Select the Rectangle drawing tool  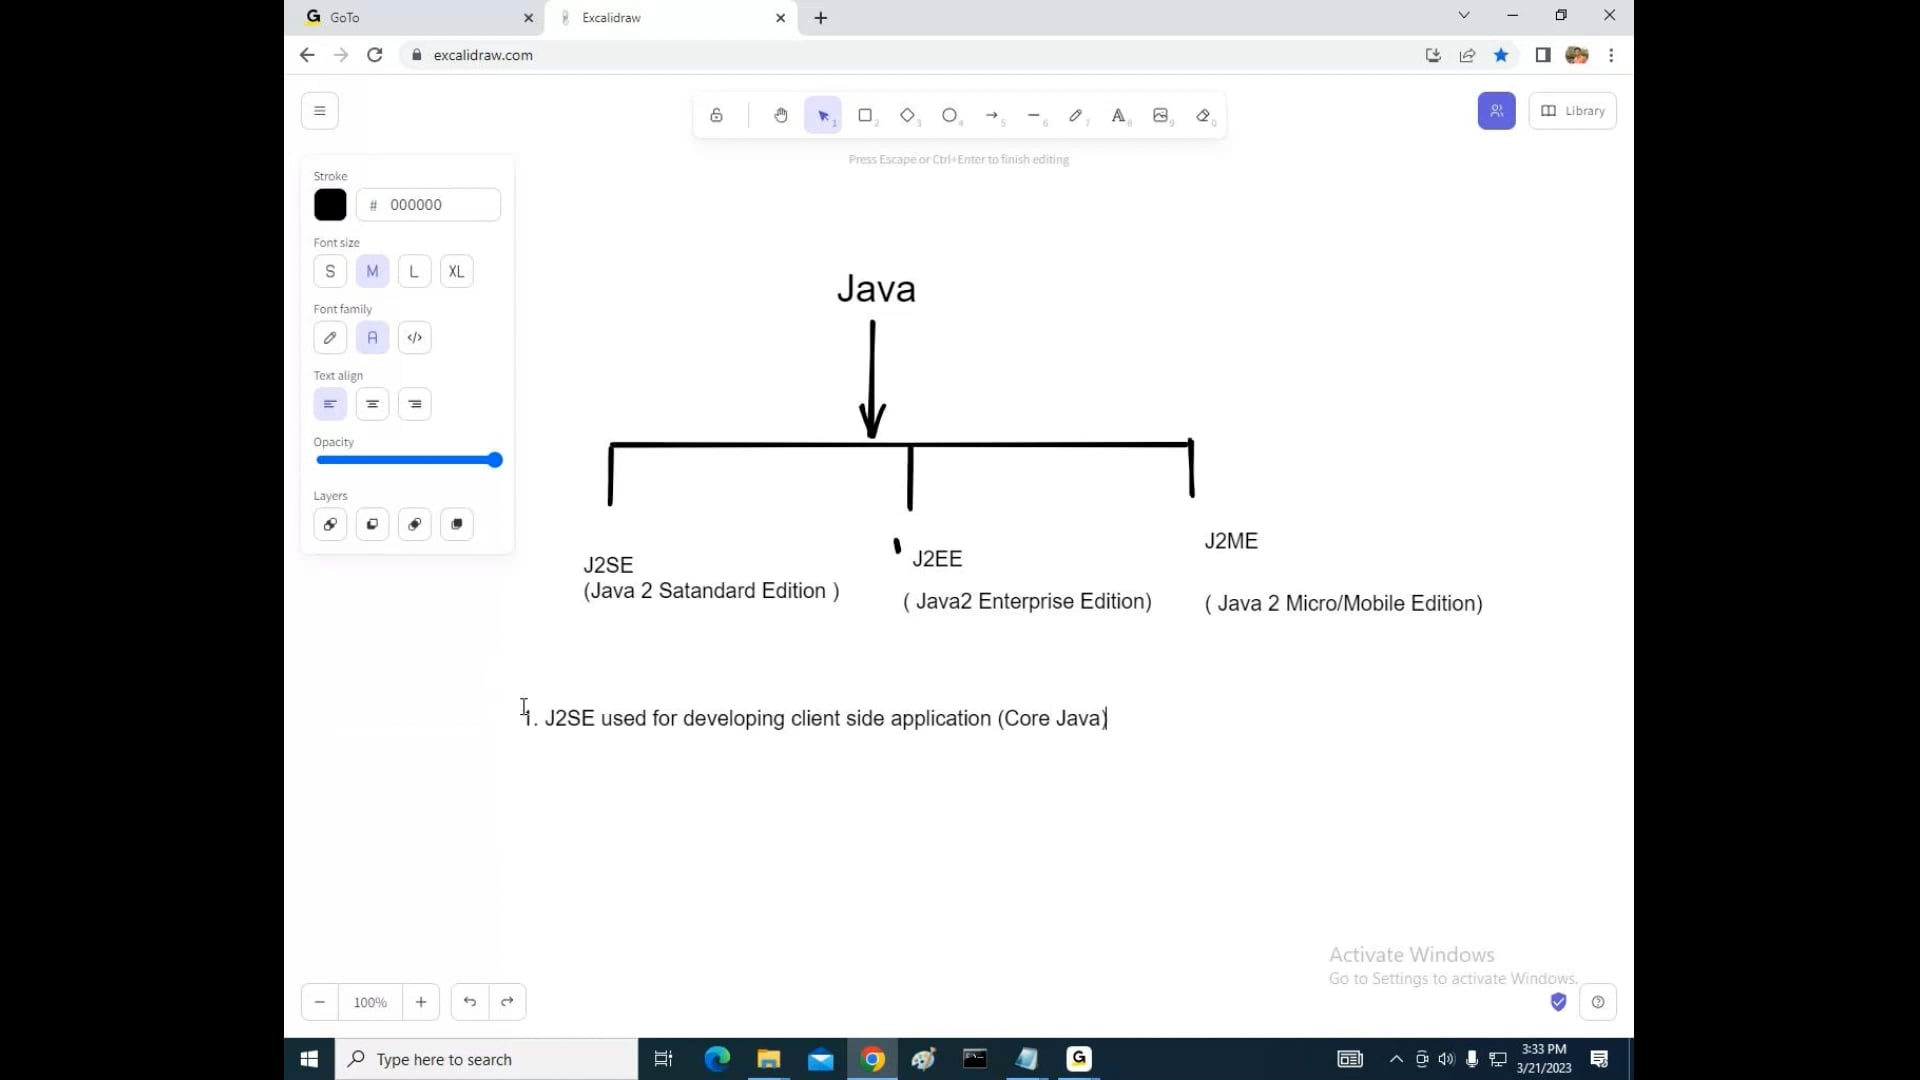pyautogui.click(x=866, y=115)
